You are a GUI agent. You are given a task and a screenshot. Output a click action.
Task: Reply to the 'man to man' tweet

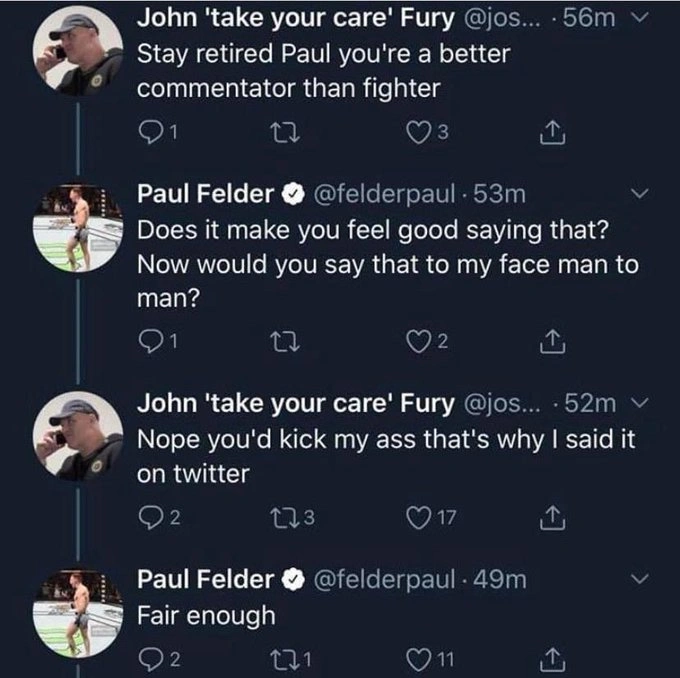pyautogui.click(x=149, y=343)
